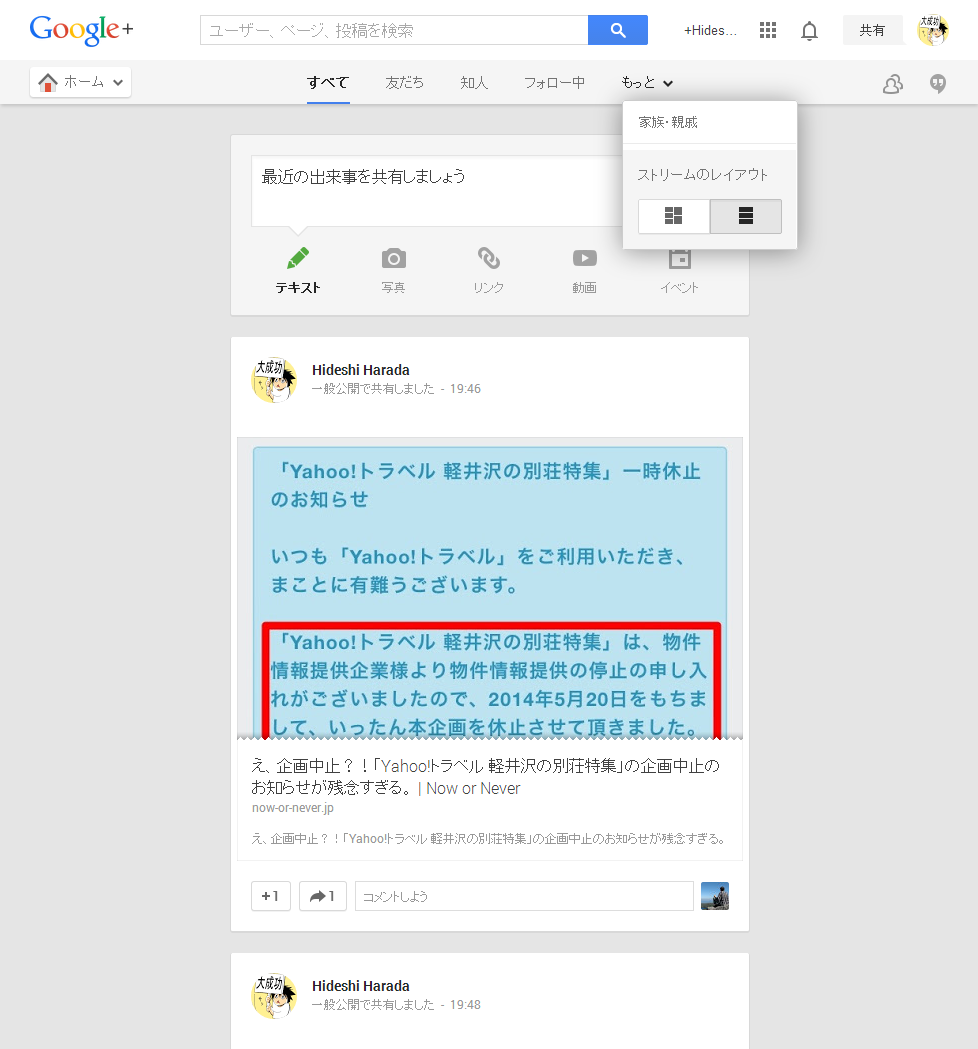The image size is (978, 1049).
Task: Switch to the 友だち tab
Action: coord(404,83)
